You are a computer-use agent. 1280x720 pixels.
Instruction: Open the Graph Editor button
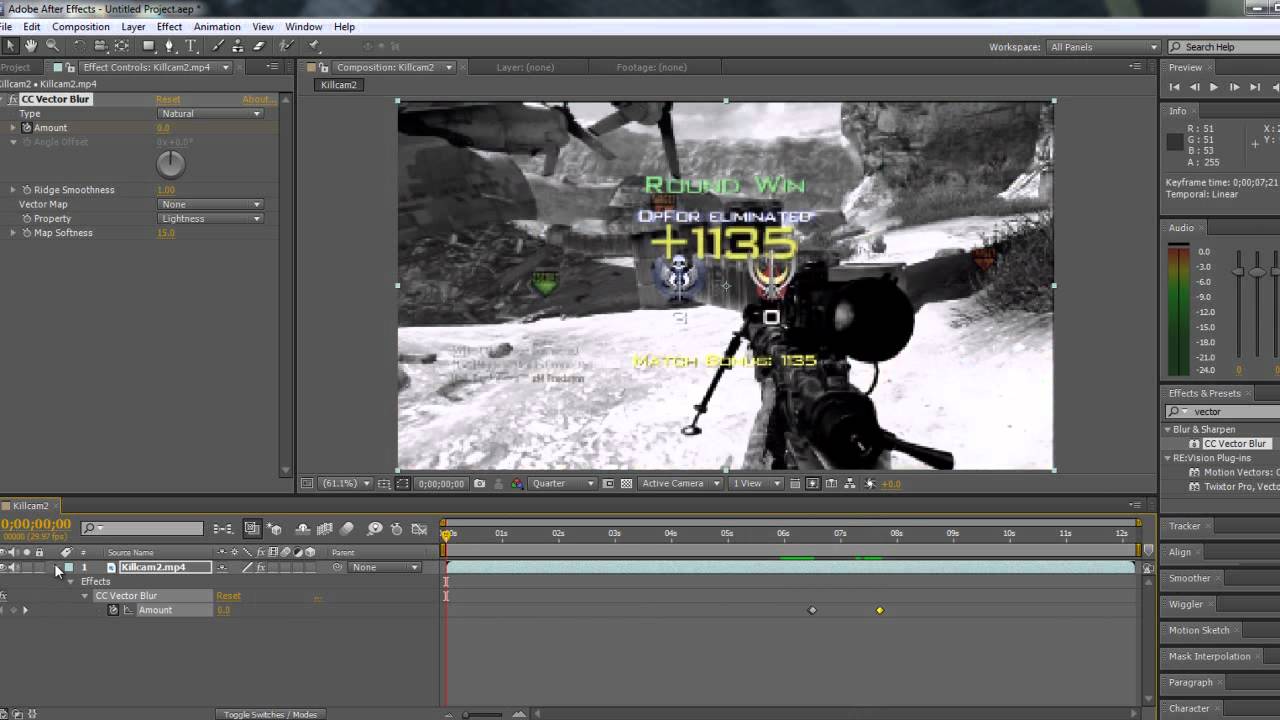pyautogui.click(x=419, y=529)
